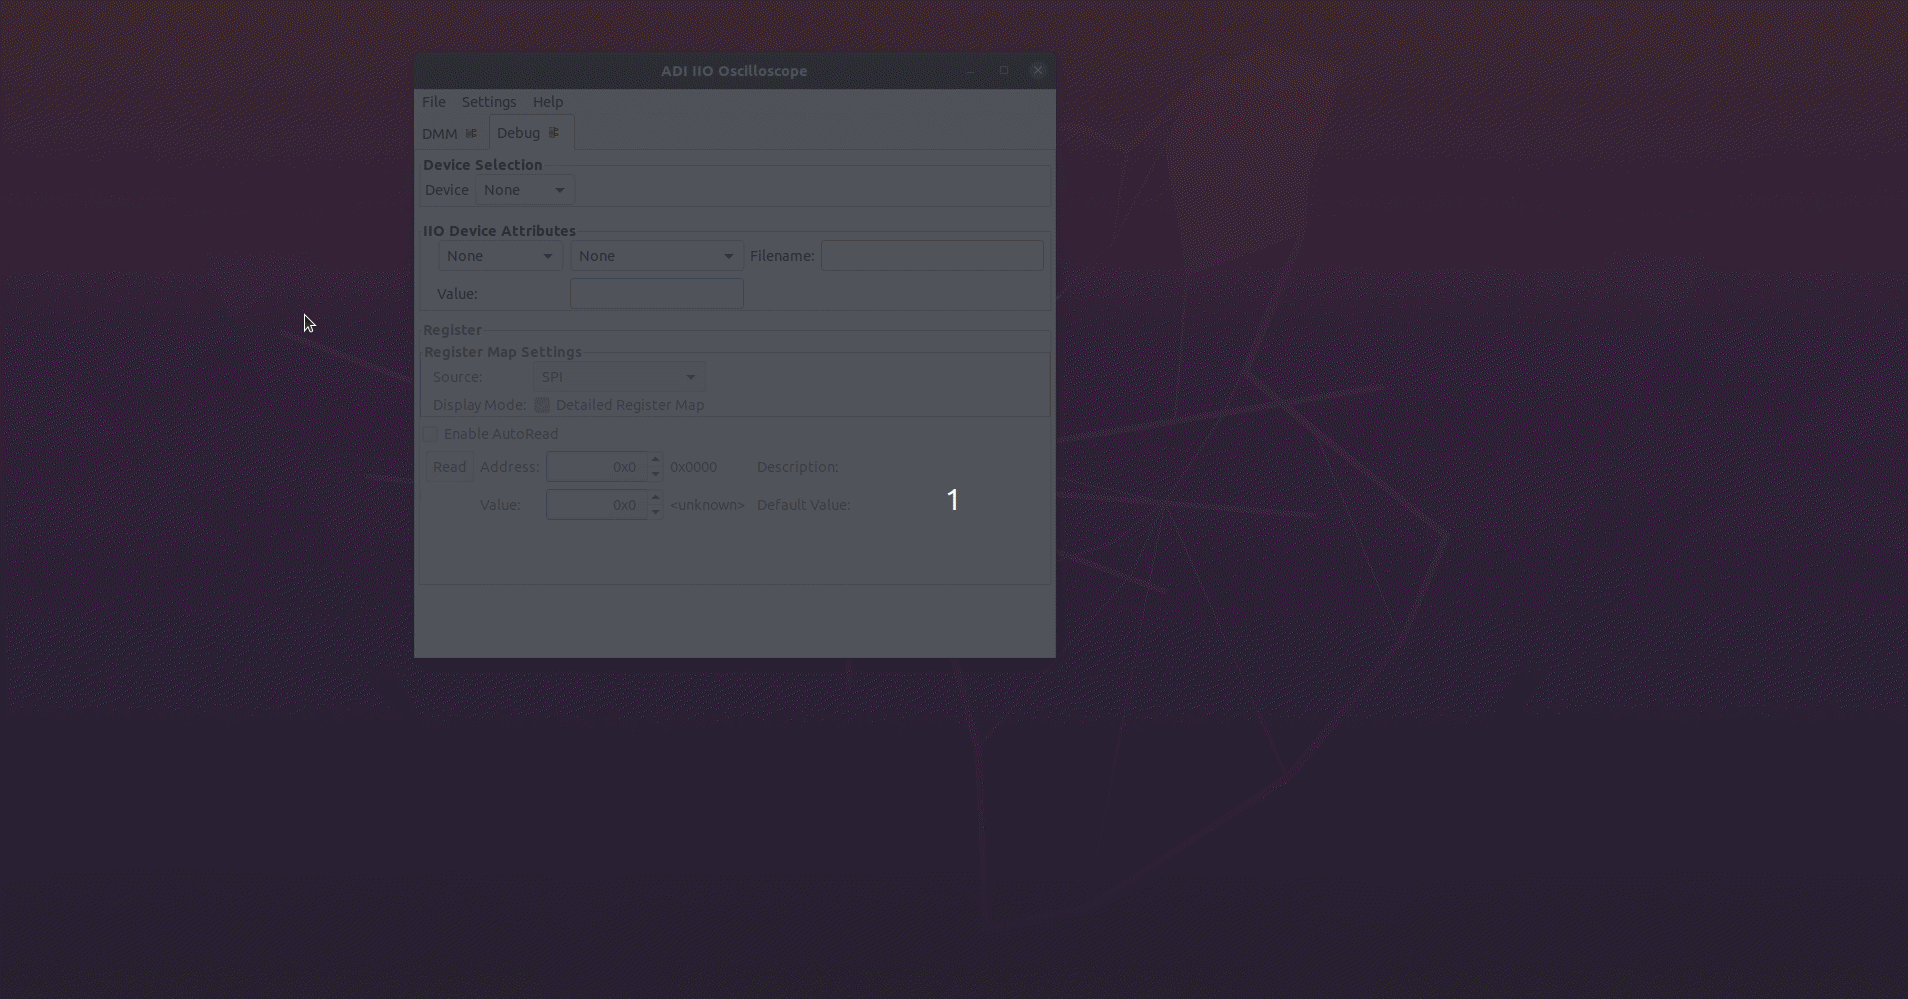The height and width of the screenshot is (999, 1908).
Task: Switch to the DMM tab
Action: pyautogui.click(x=440, y=133)
